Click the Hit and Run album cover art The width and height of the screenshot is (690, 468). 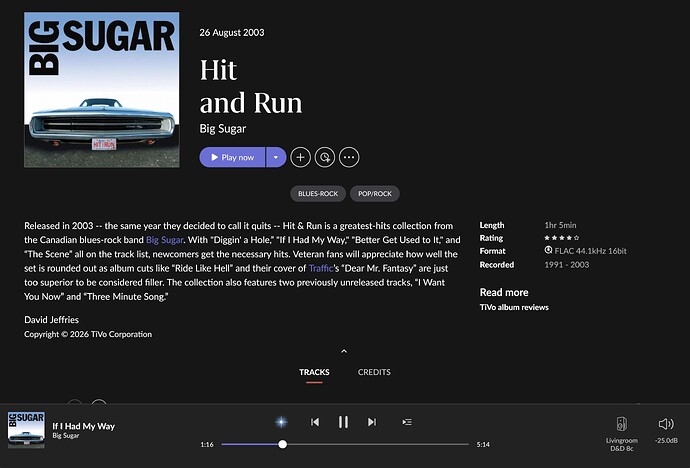pyautogui.click(x=102, y=90)
